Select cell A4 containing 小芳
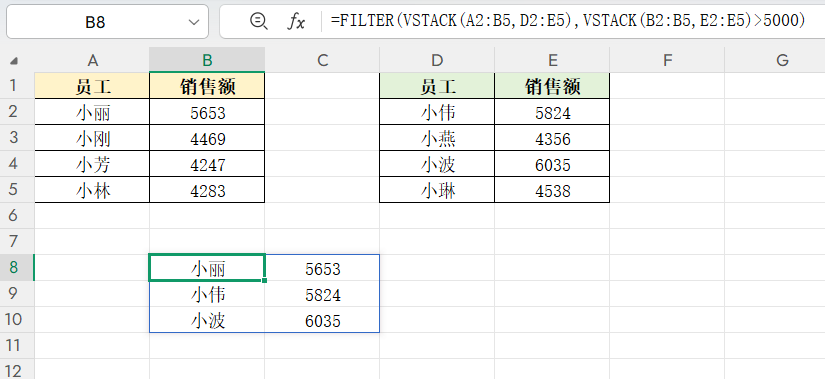Image resolution: width=825 pixels, height=379 pixels. pos(92,164)
